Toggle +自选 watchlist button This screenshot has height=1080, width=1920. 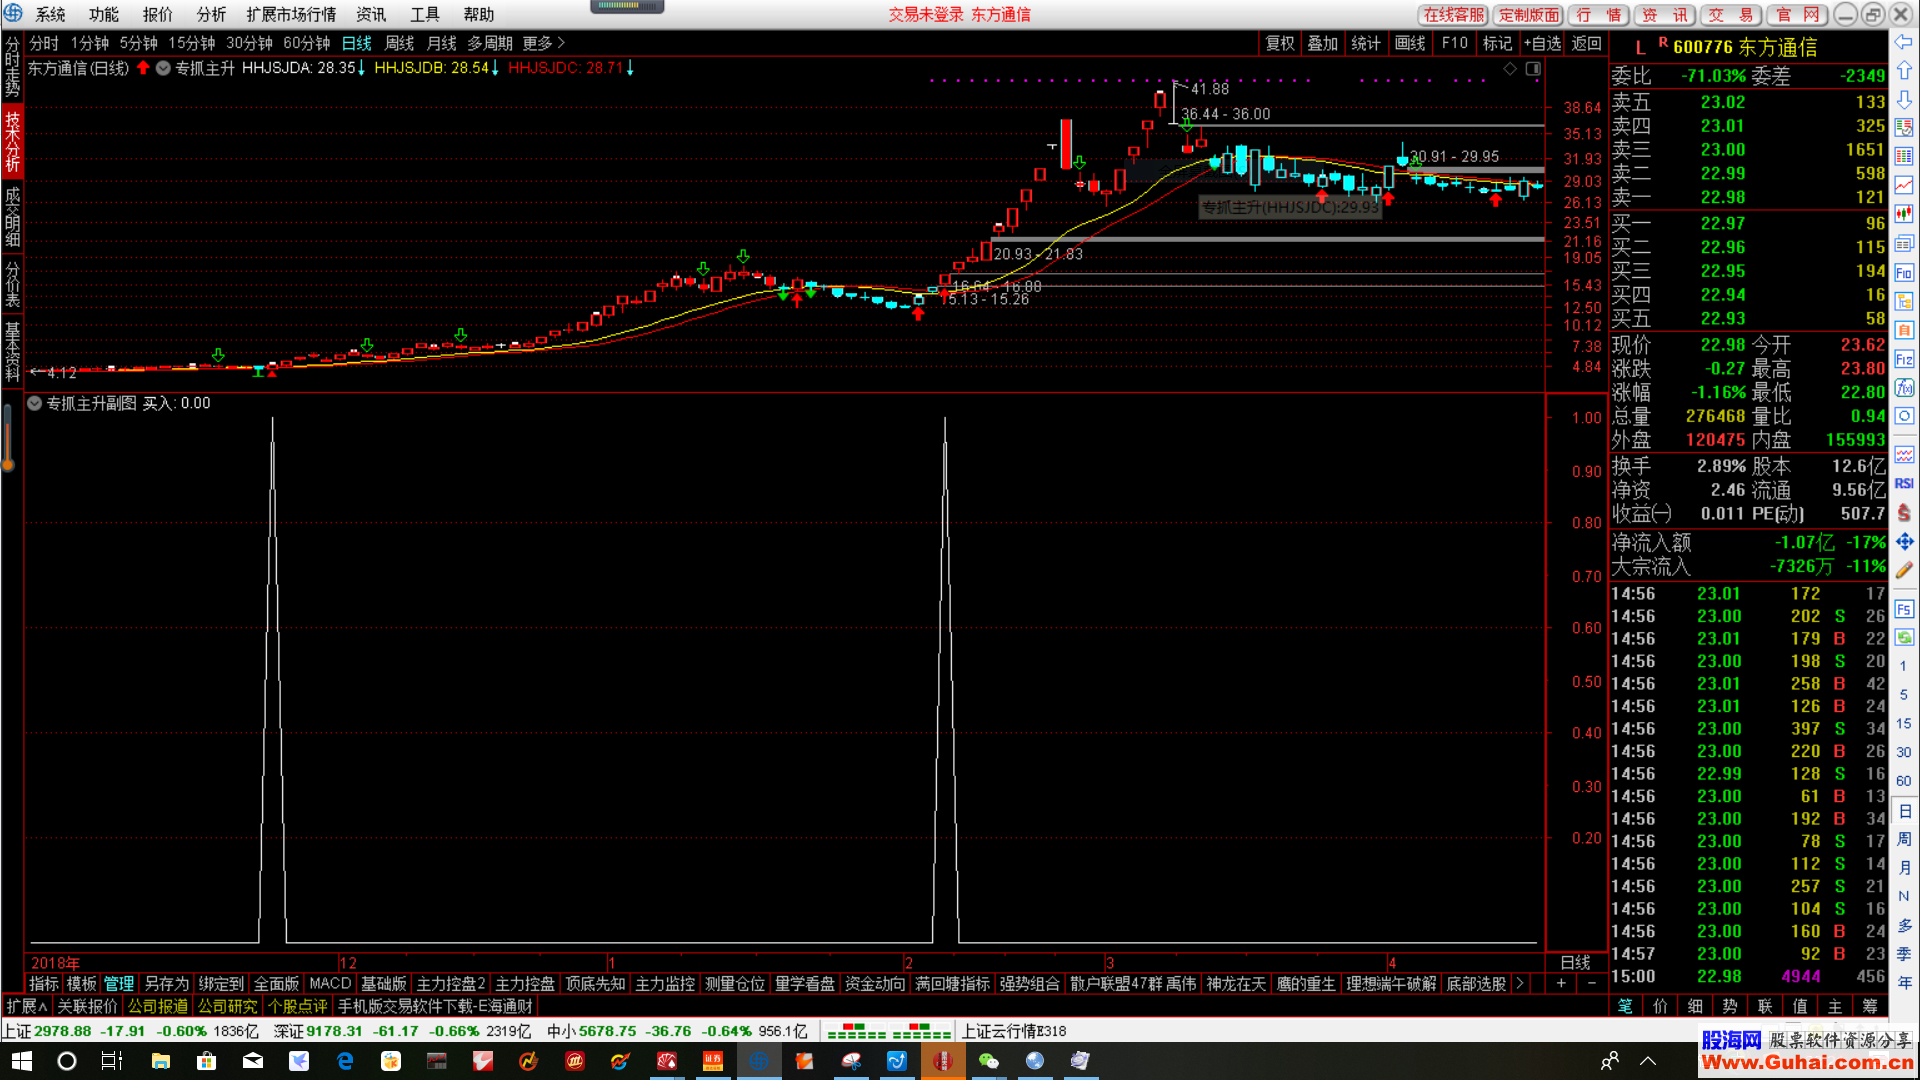click(1542, 43)
